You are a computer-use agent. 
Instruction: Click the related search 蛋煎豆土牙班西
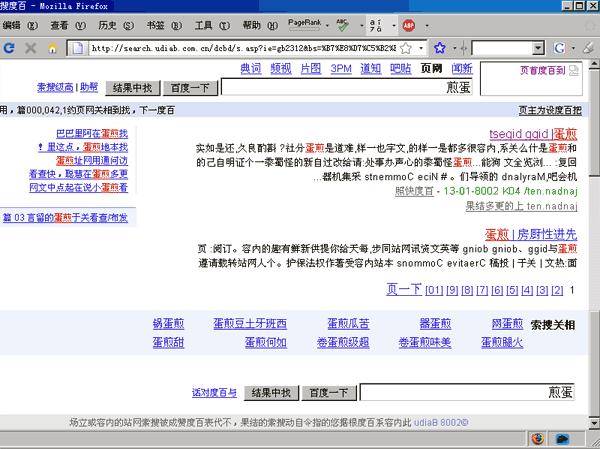coord(250,324)
